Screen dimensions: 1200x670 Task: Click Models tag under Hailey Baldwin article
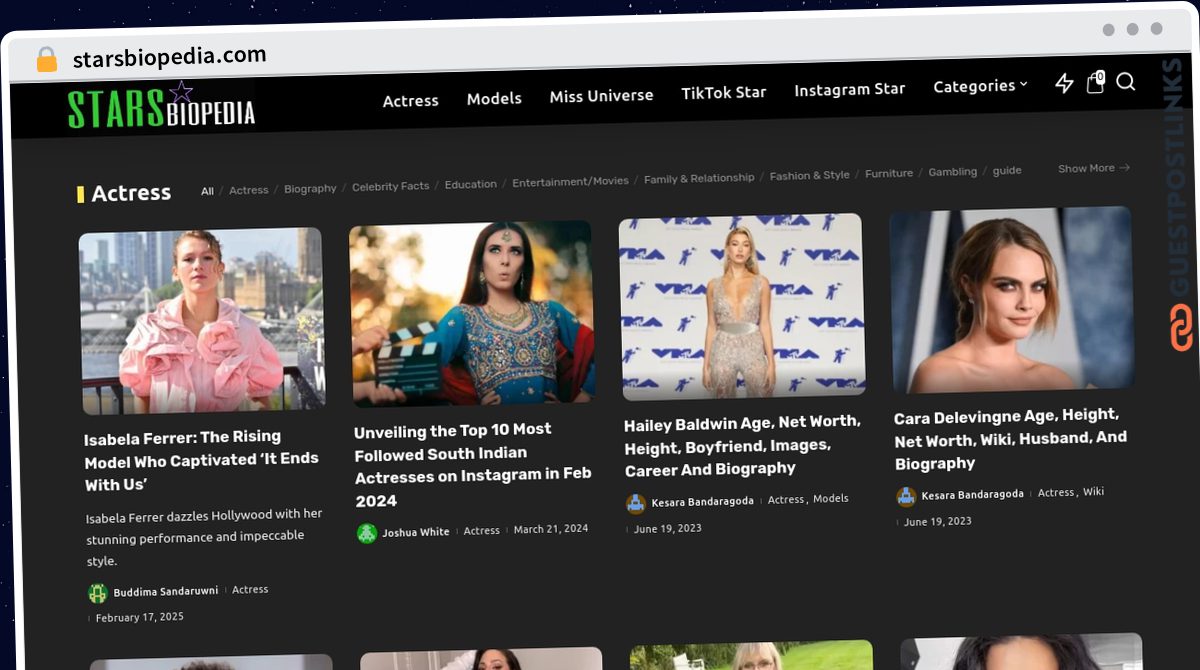pyautogui.click(x=831, y=498)
